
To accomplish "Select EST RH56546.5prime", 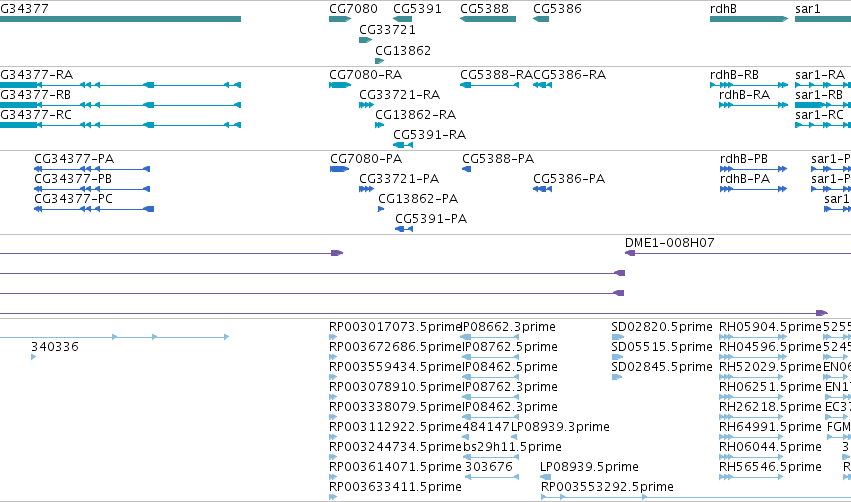I will (752, 478).
